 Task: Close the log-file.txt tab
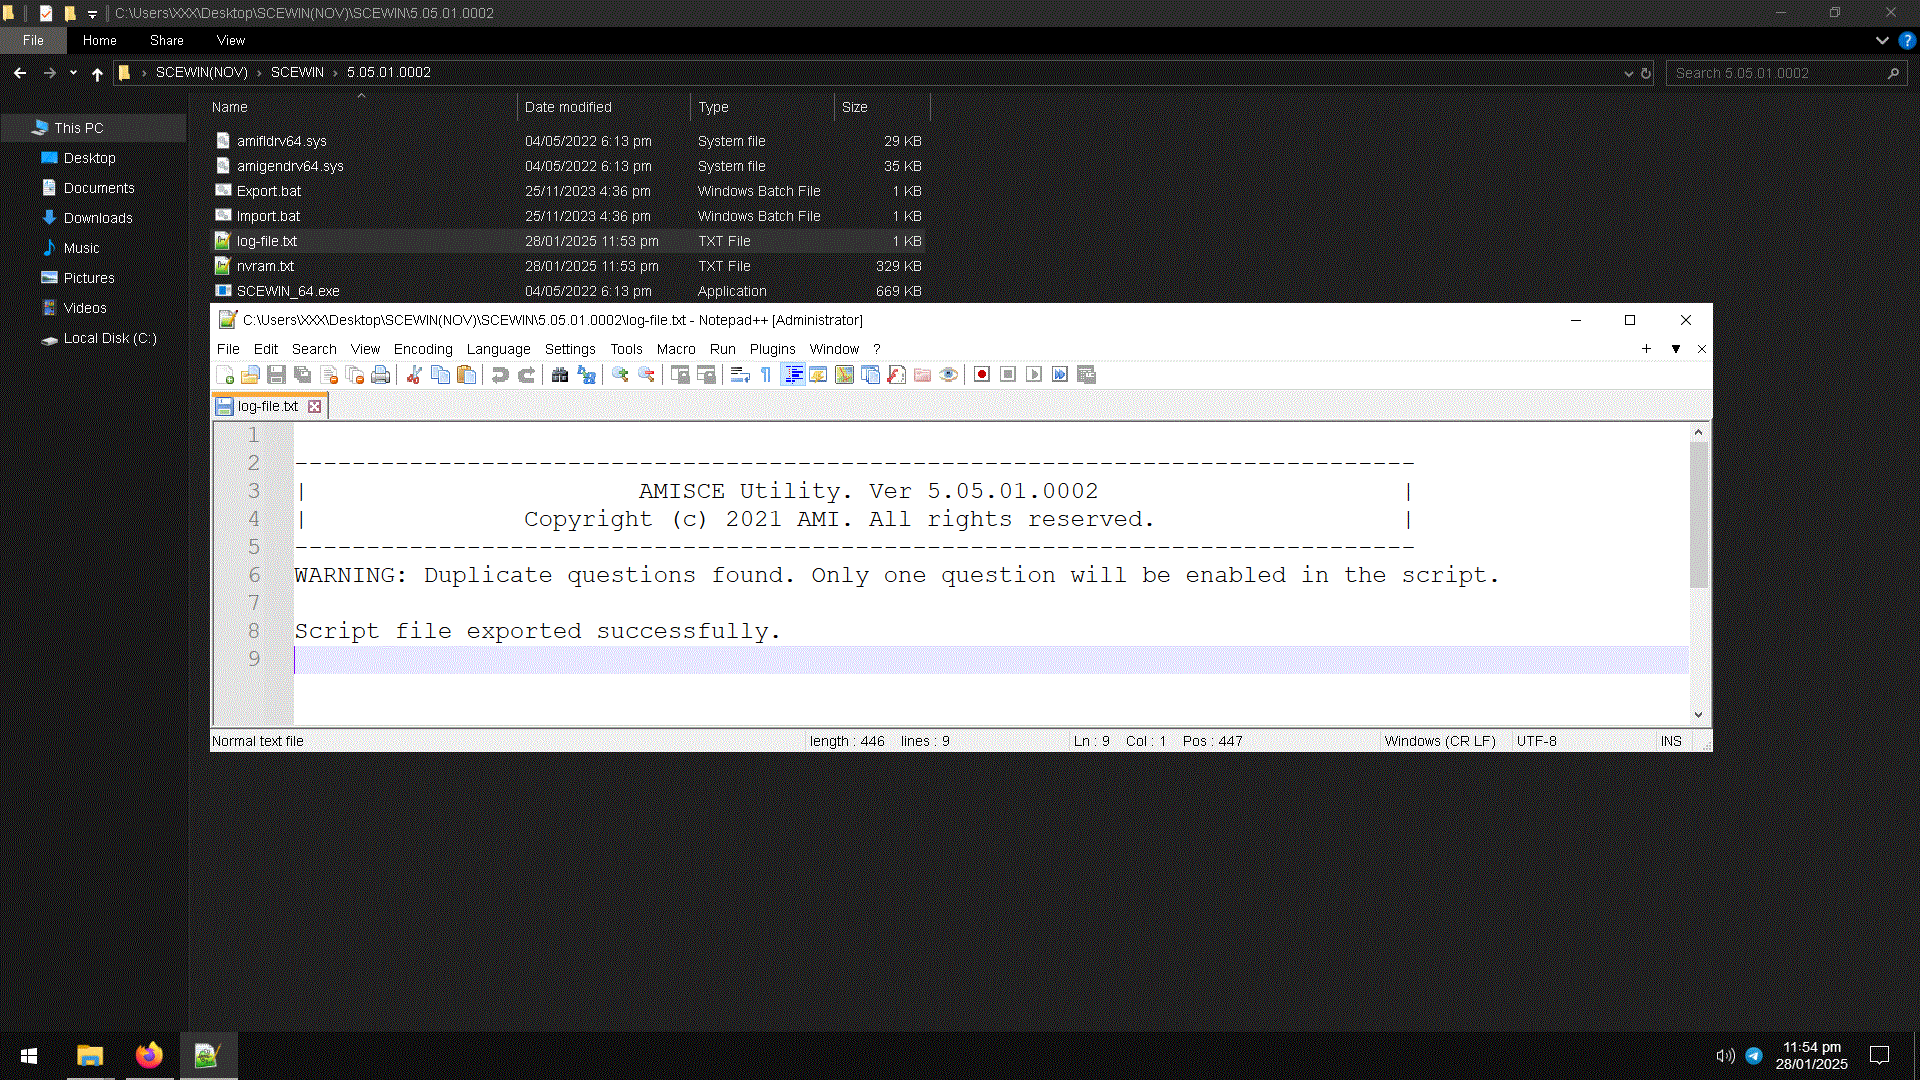315,406
